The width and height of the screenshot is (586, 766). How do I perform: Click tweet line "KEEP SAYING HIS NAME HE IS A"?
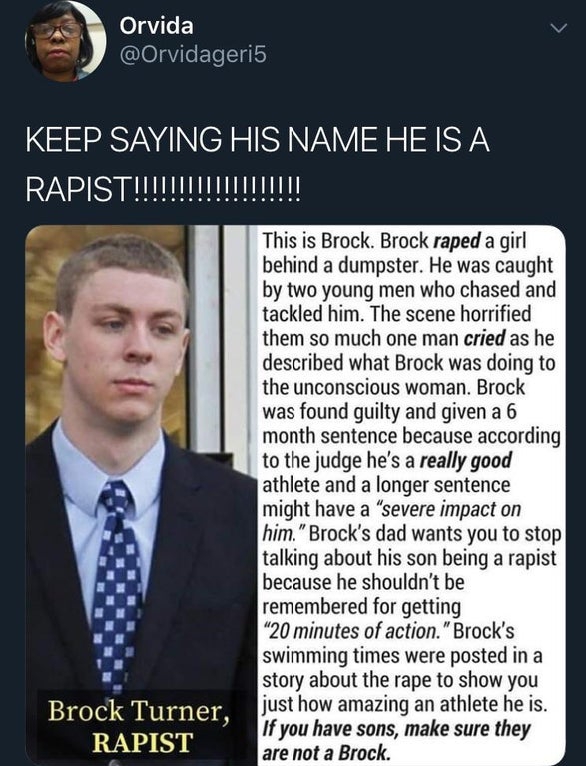(257, 140)
